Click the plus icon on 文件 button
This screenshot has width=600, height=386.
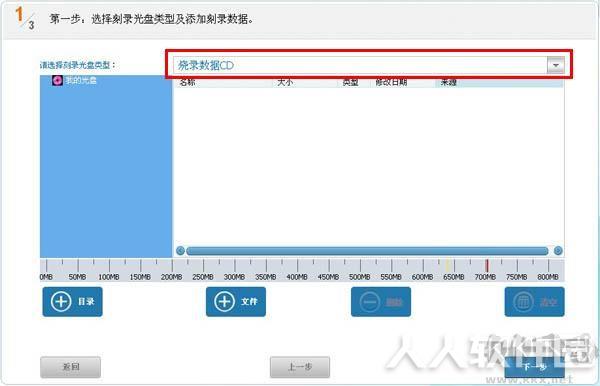224,301
